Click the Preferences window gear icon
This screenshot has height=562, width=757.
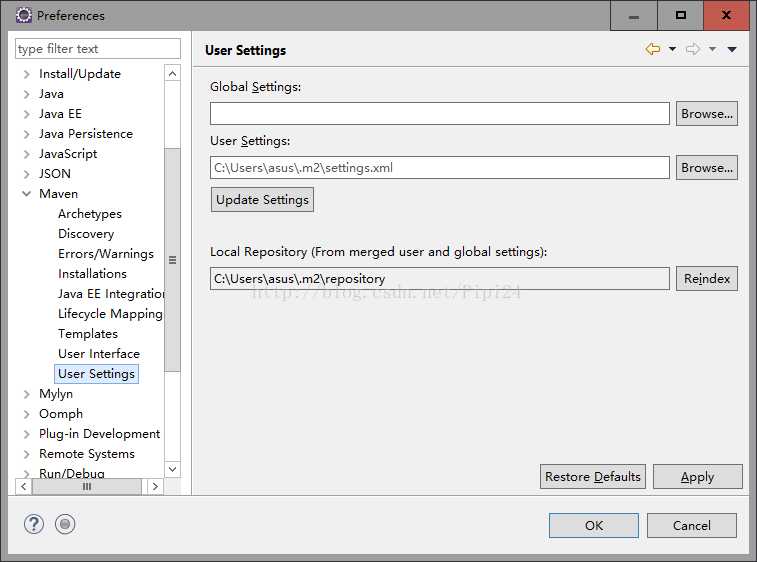pyautogui.click(x=23, y=15)
